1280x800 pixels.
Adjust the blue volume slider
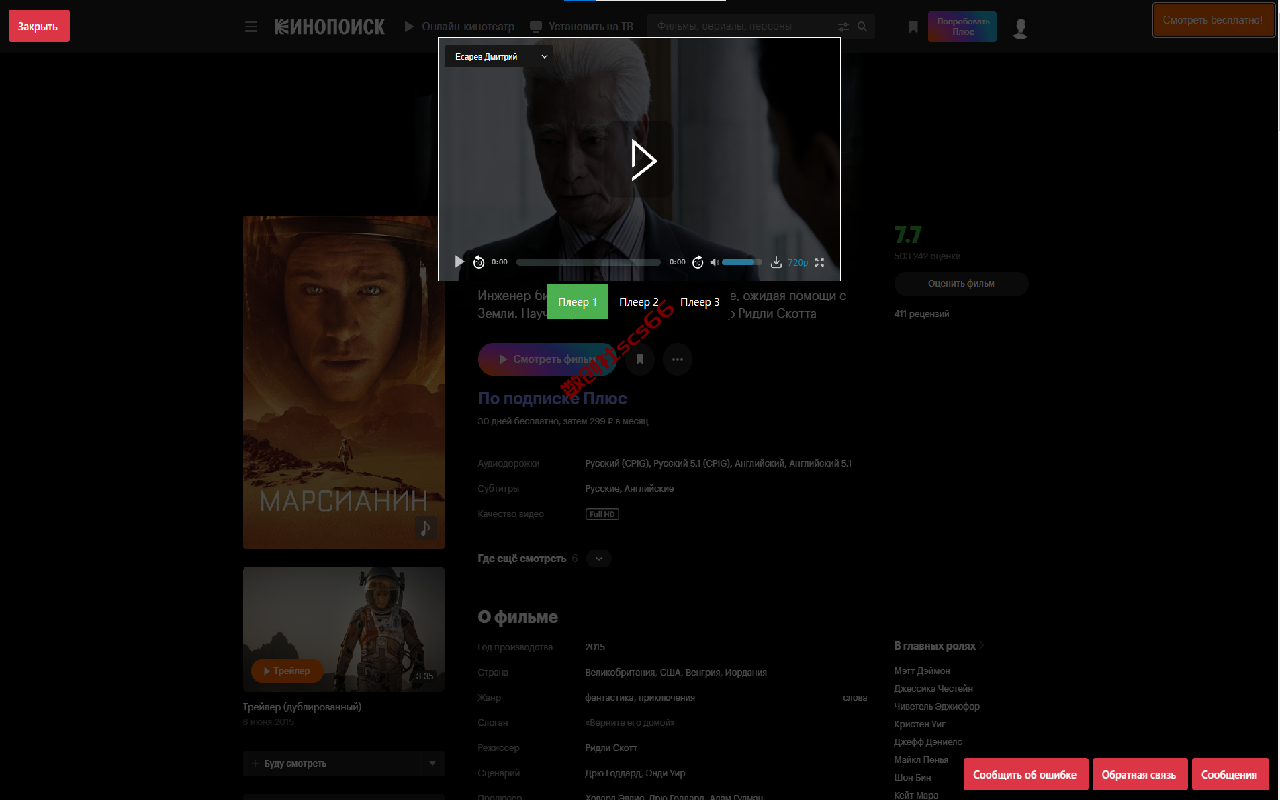(x=742, y=262)
